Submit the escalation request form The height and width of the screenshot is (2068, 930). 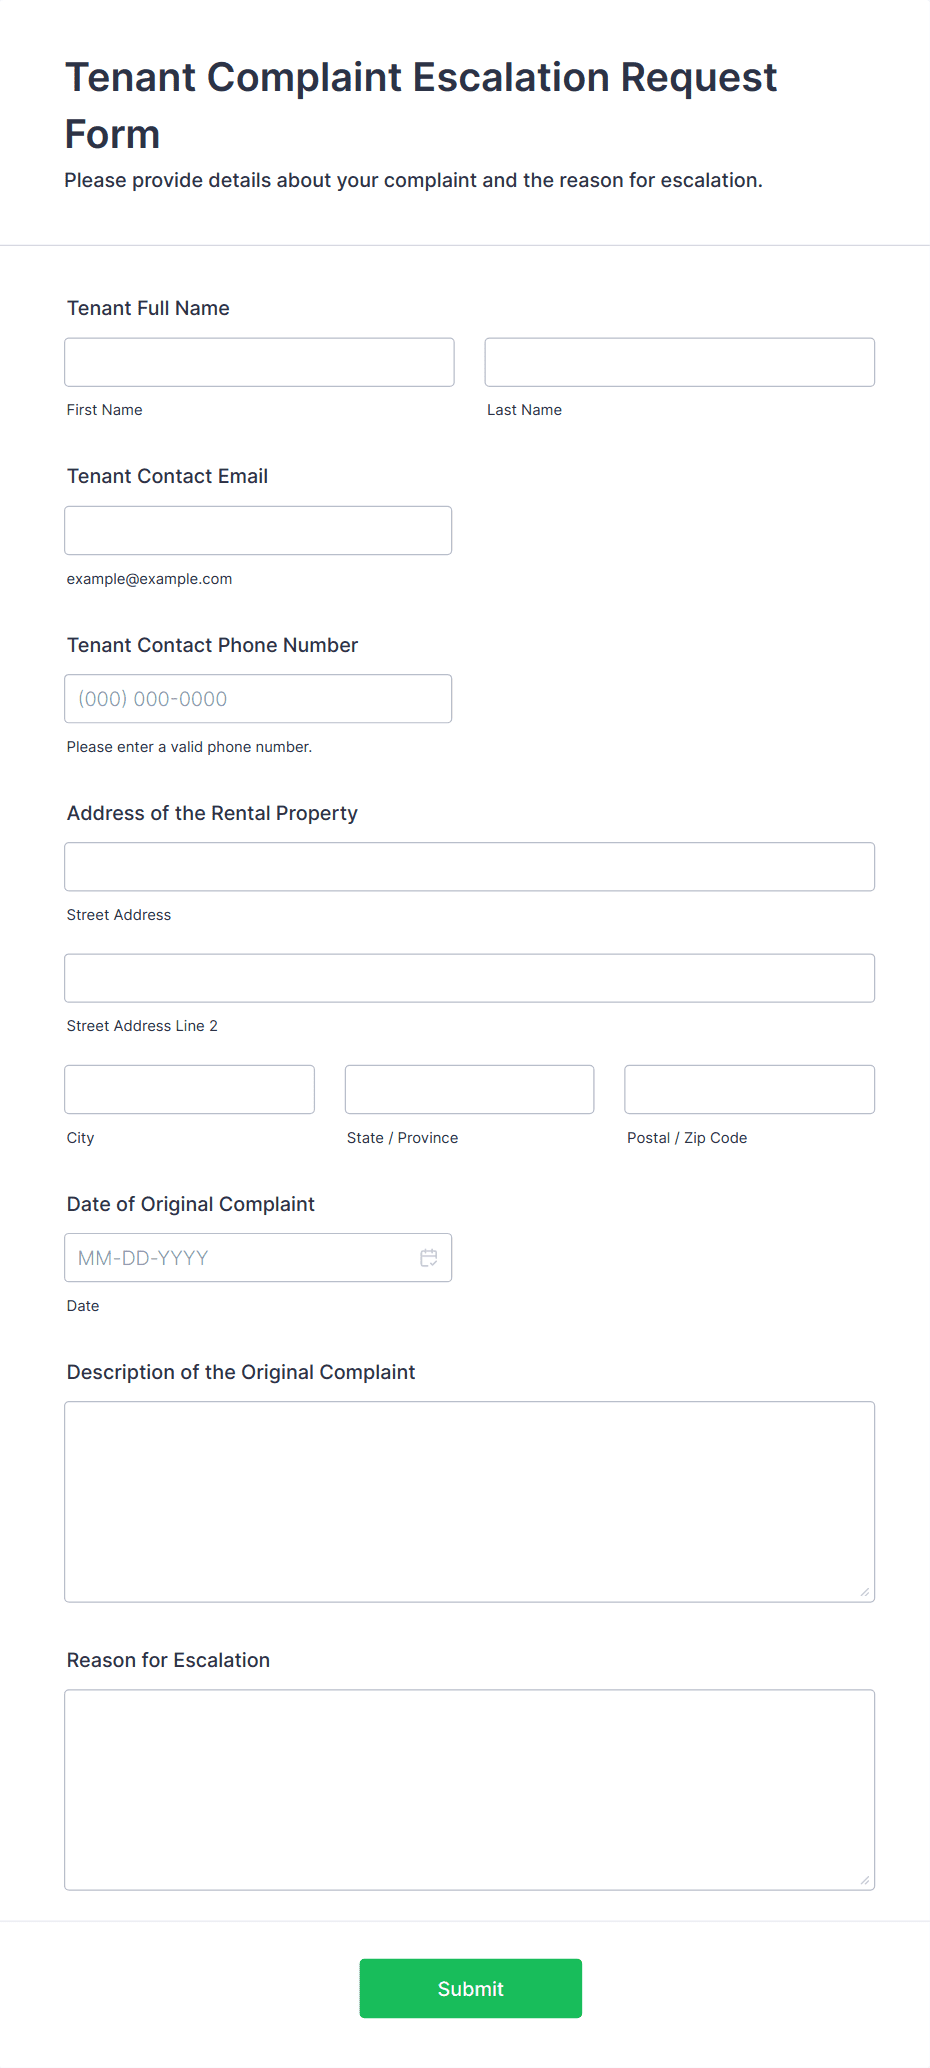coord(471,1988)
